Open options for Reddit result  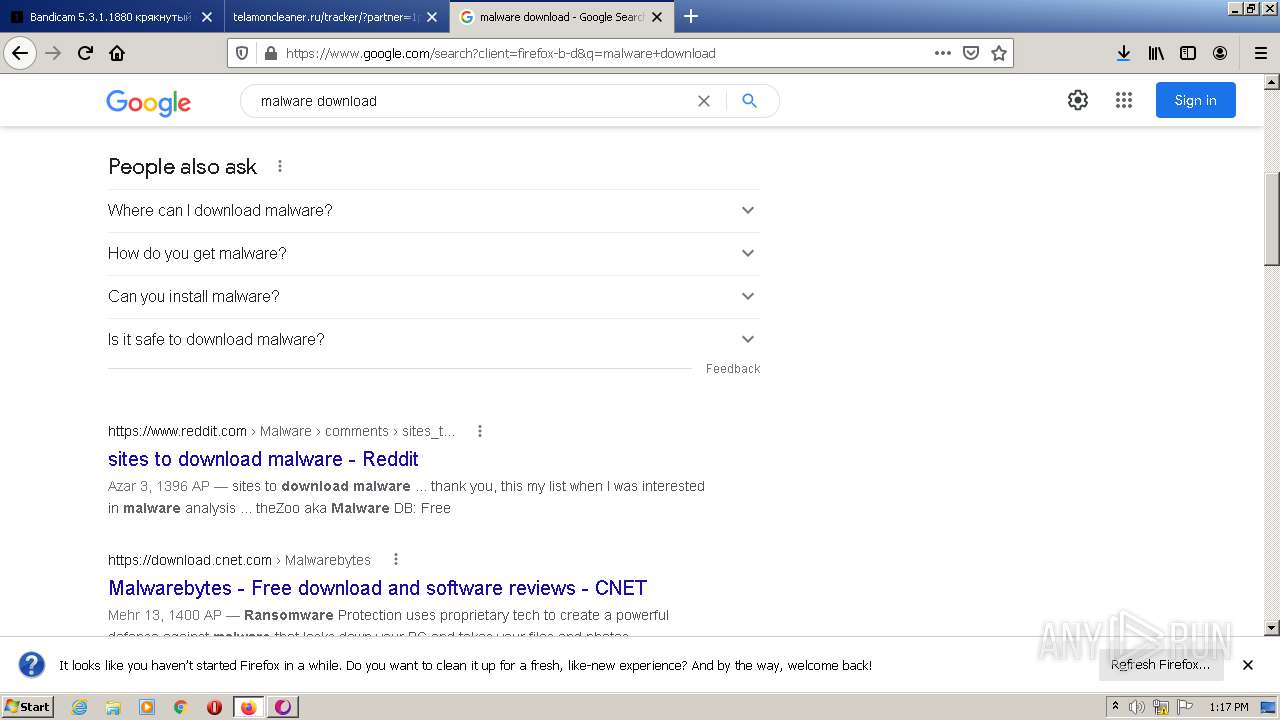[480, 431]
